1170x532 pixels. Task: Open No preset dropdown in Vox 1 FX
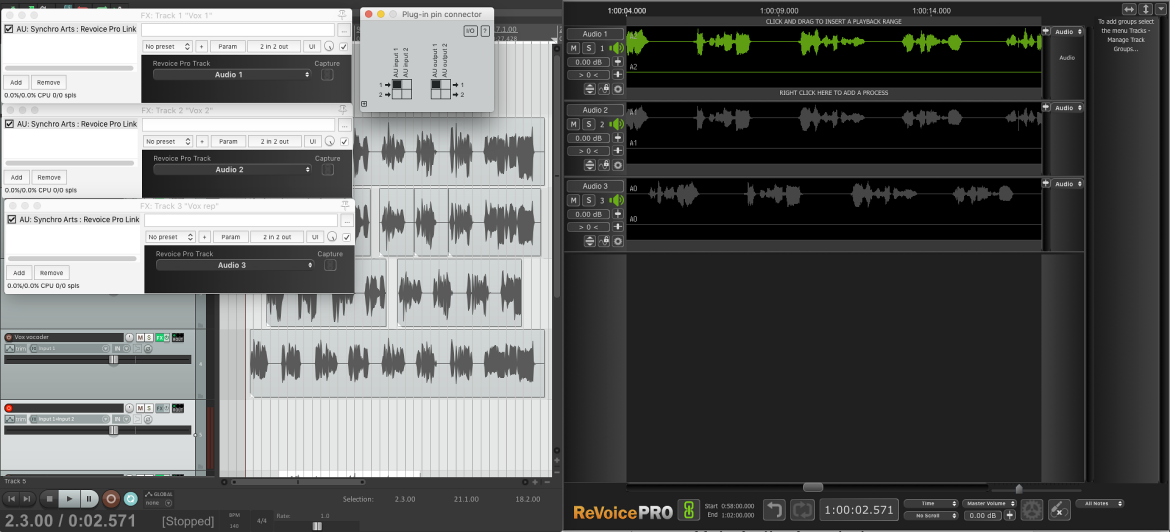click(168, 46)
